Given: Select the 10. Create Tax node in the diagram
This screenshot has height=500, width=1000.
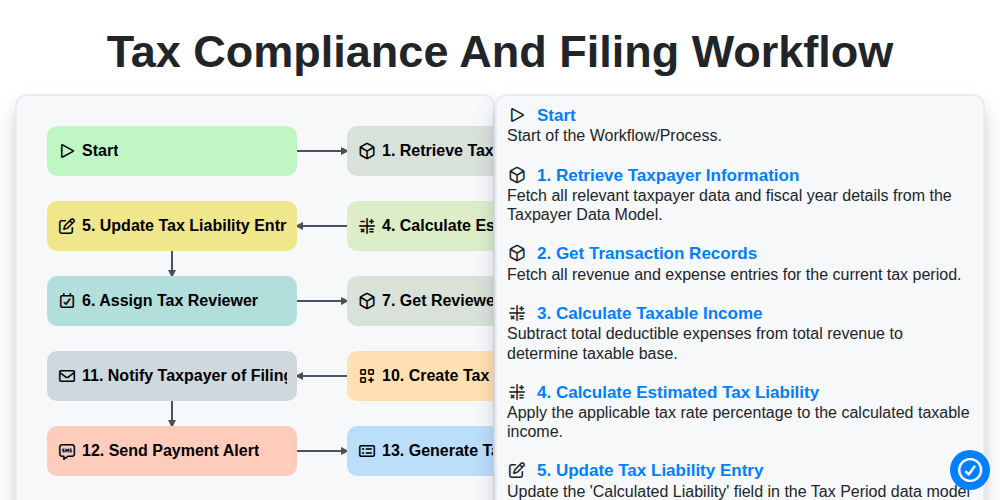Looking at the screenshot, I should (x=420, y=376).
